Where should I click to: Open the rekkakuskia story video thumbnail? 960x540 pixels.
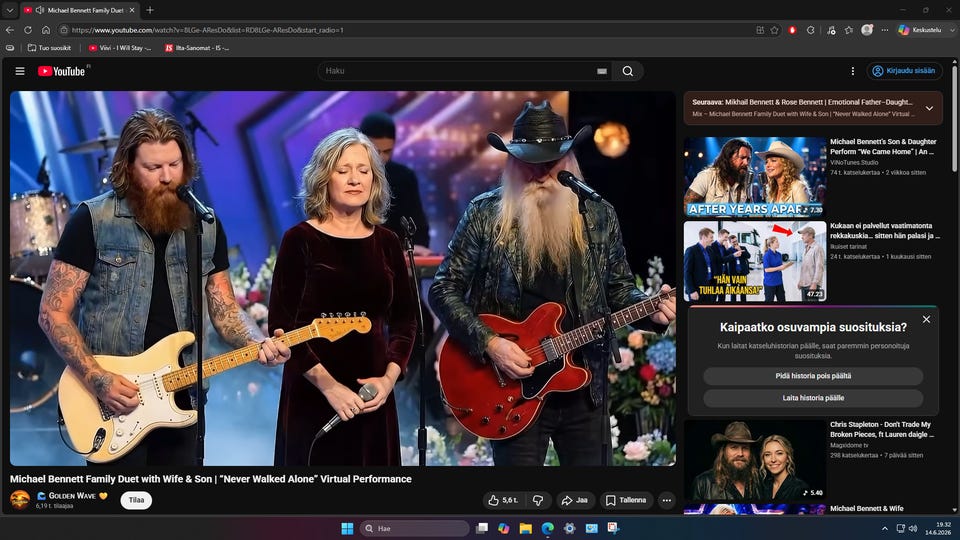point(754,261)
